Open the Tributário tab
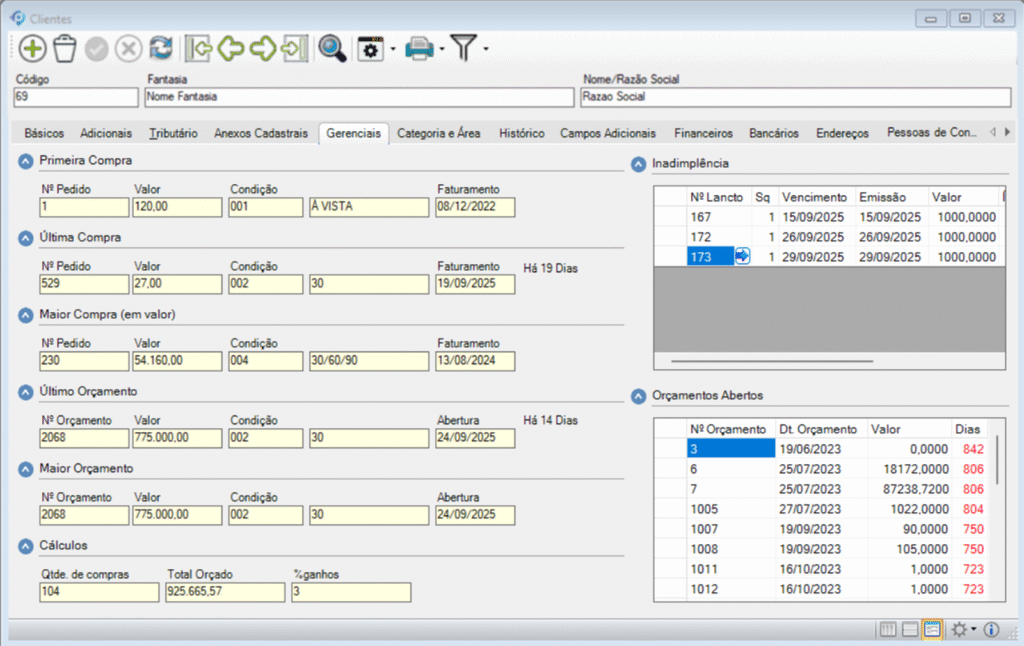 click(x=173, y=133)
